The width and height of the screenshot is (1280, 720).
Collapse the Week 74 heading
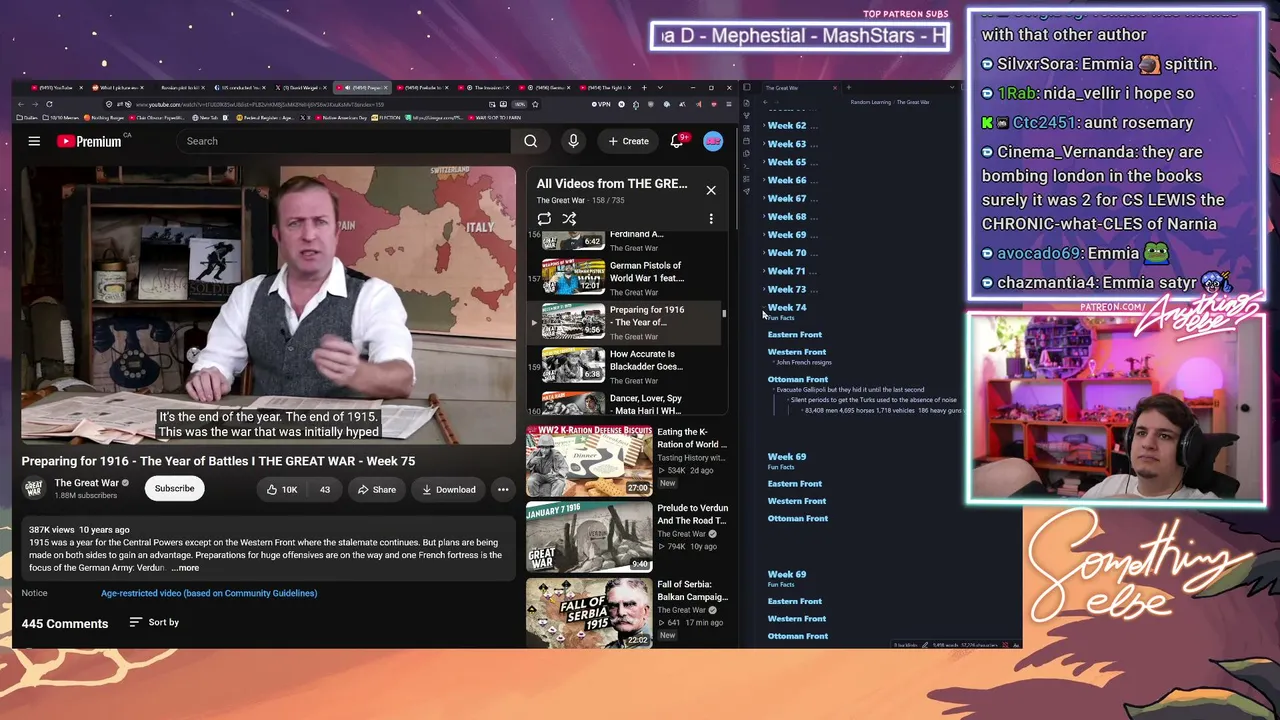764,307
